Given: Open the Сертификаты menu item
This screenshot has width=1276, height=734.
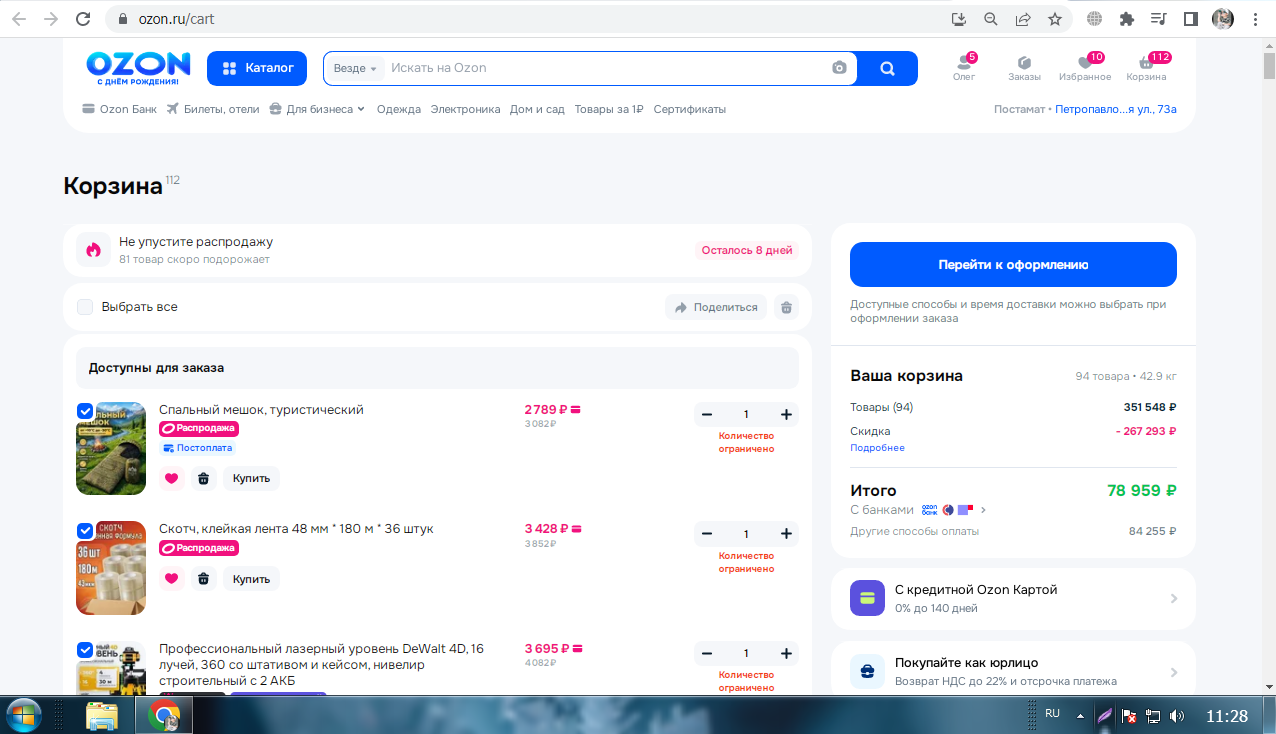Looking at the screenshot, I should pyautogui.click(x=690, y=109).
